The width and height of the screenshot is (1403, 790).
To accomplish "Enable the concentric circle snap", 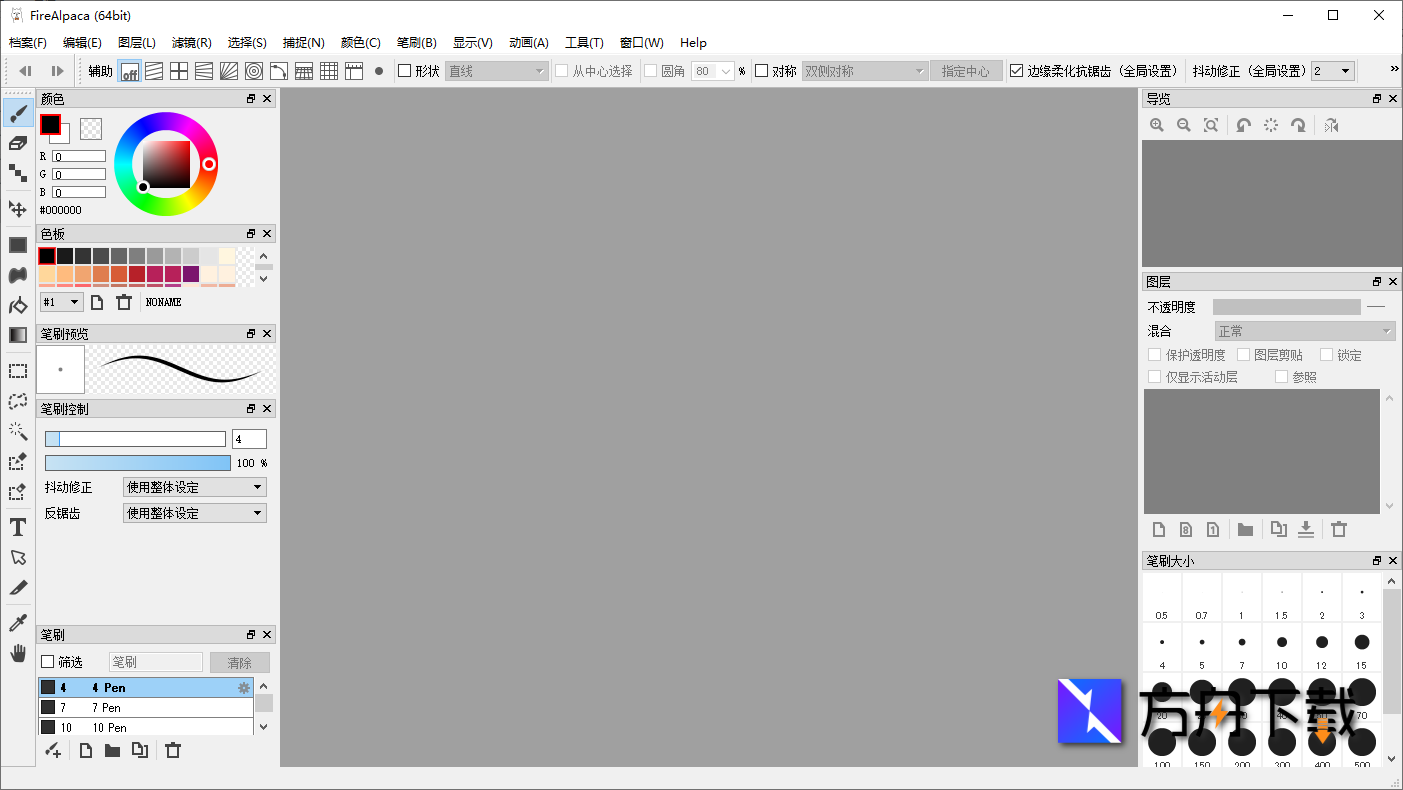I will click(x=252, y=71).
